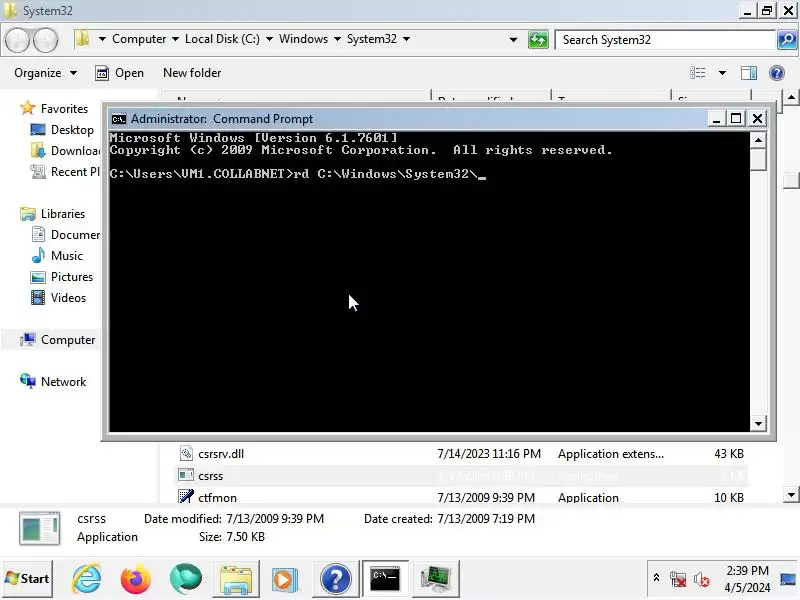Screen dimensions: 800x600
Task: Open address bar previous locations dropdown
Action: coord(513,40)
